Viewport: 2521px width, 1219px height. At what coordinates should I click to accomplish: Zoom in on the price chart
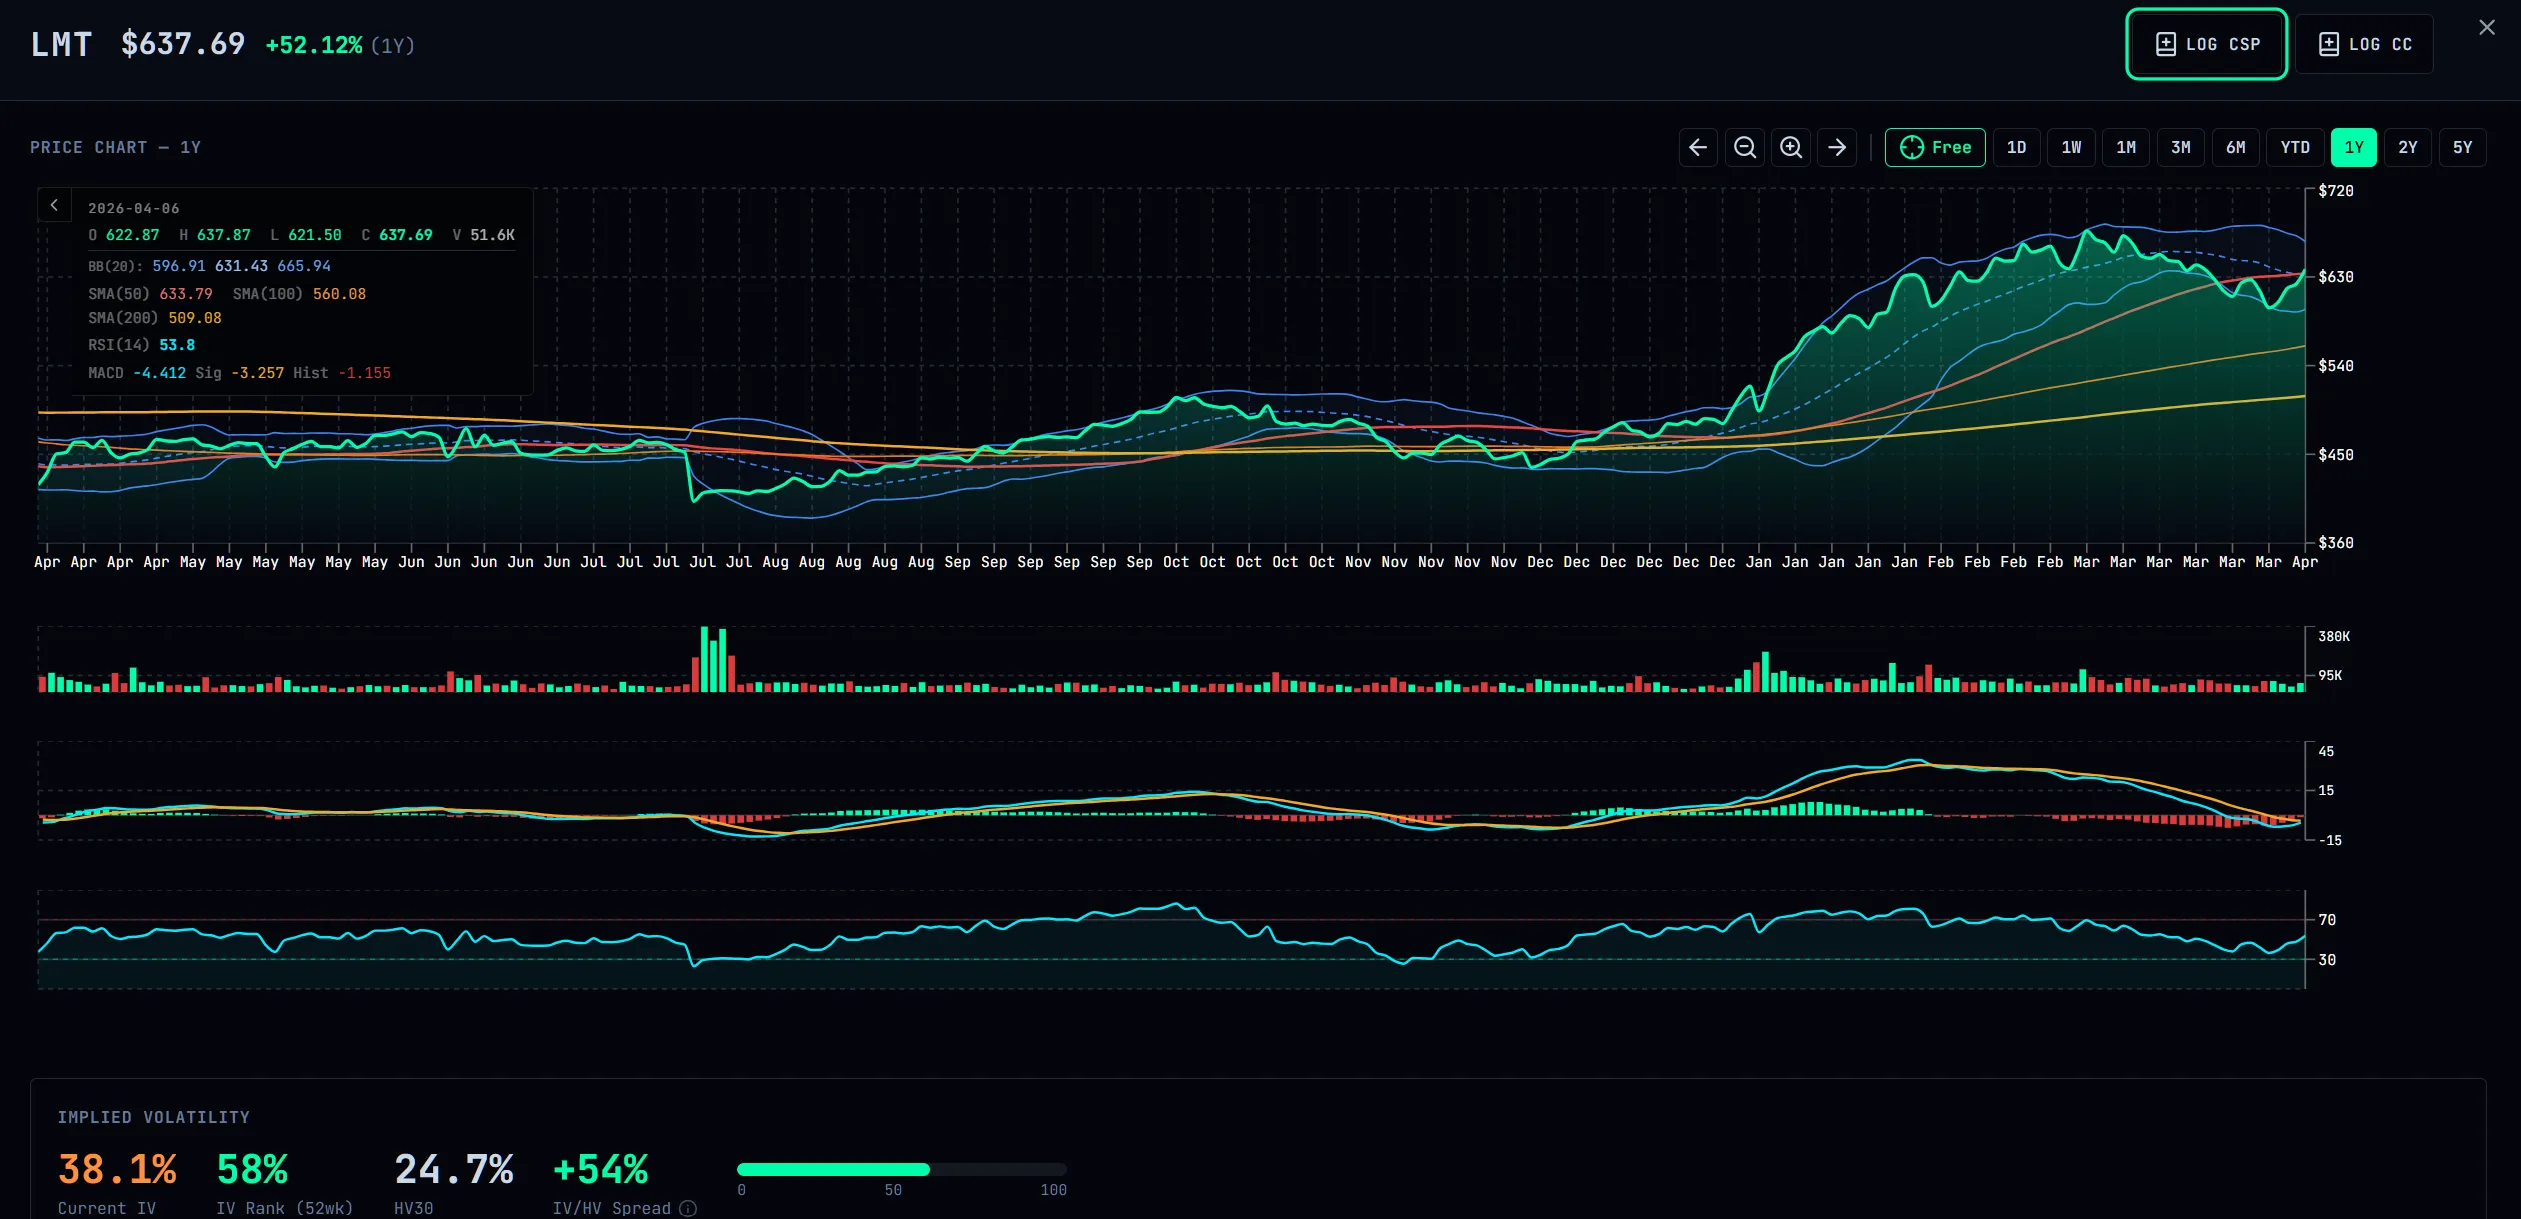[x=1791, y=148]
